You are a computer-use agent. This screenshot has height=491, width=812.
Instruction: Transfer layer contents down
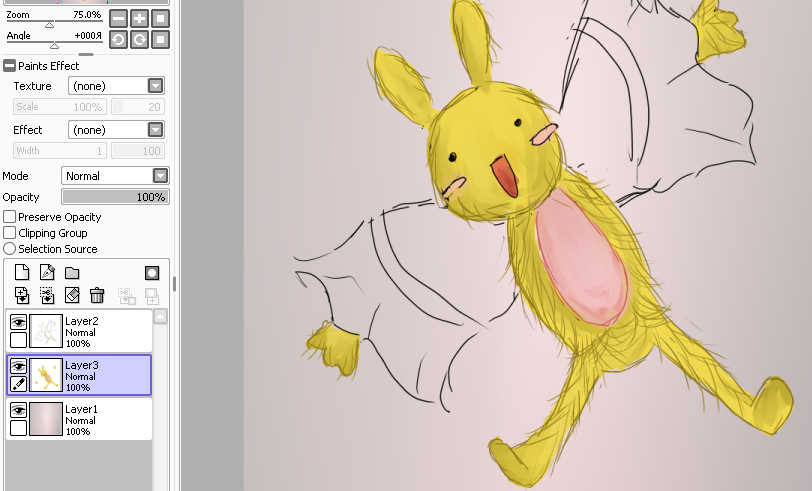[x=22, y=296]
